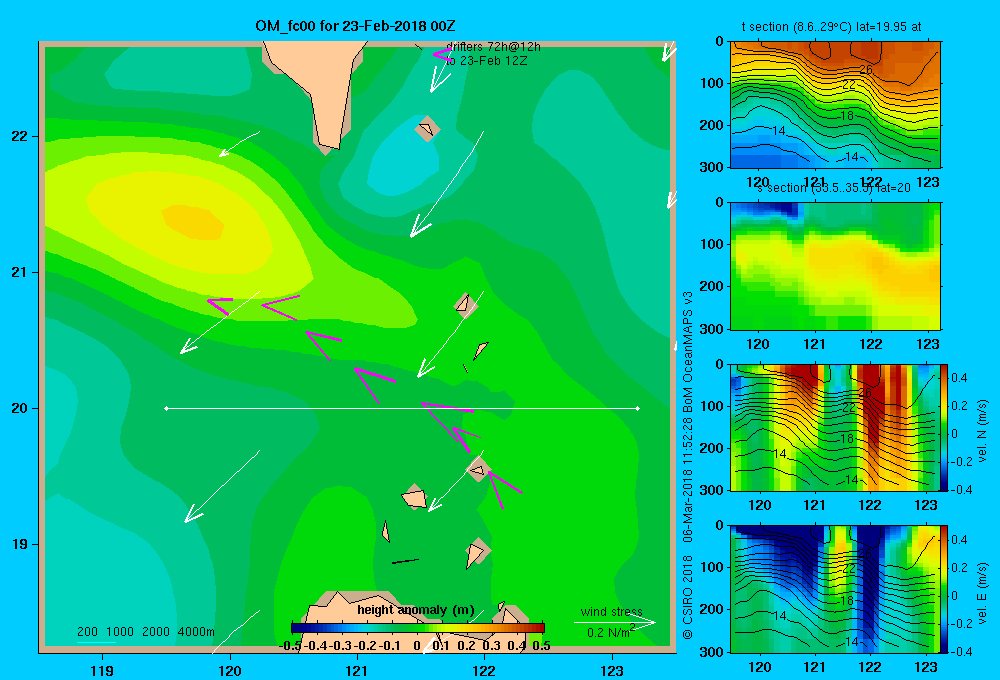
Task: Click the "to 23-Feb 12Z" text
Action: (487, 61)
